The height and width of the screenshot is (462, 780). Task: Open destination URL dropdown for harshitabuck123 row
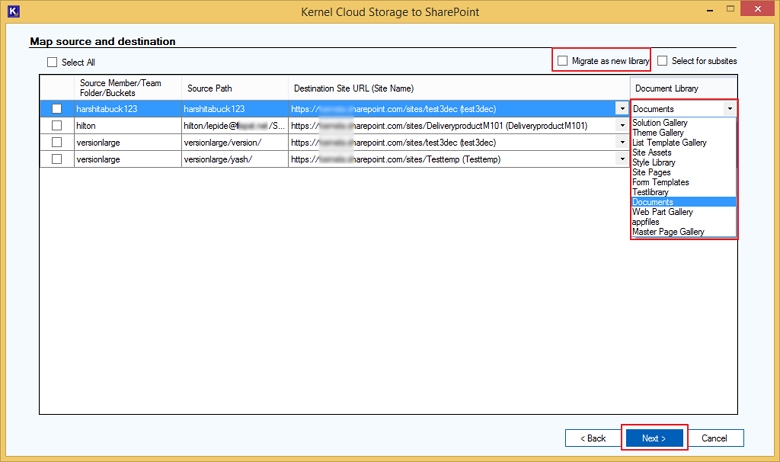coord(622,109)
